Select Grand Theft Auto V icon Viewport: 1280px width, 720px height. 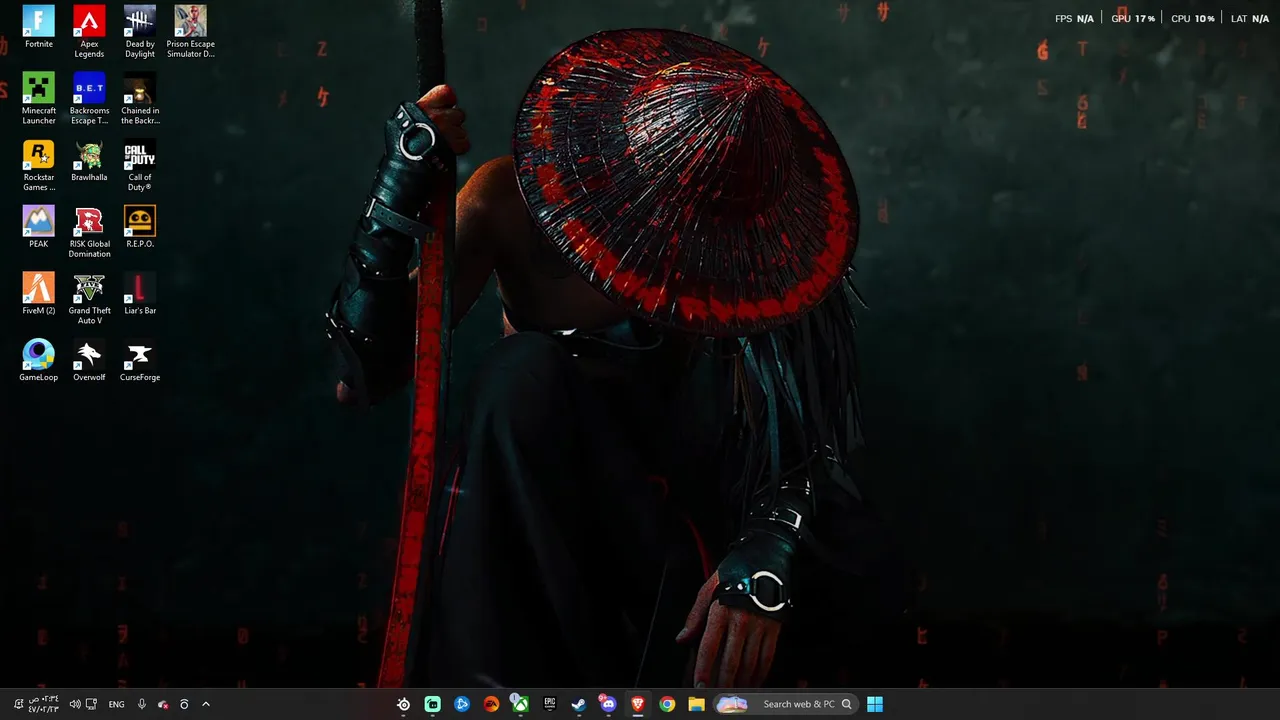(x=89, y=299)
